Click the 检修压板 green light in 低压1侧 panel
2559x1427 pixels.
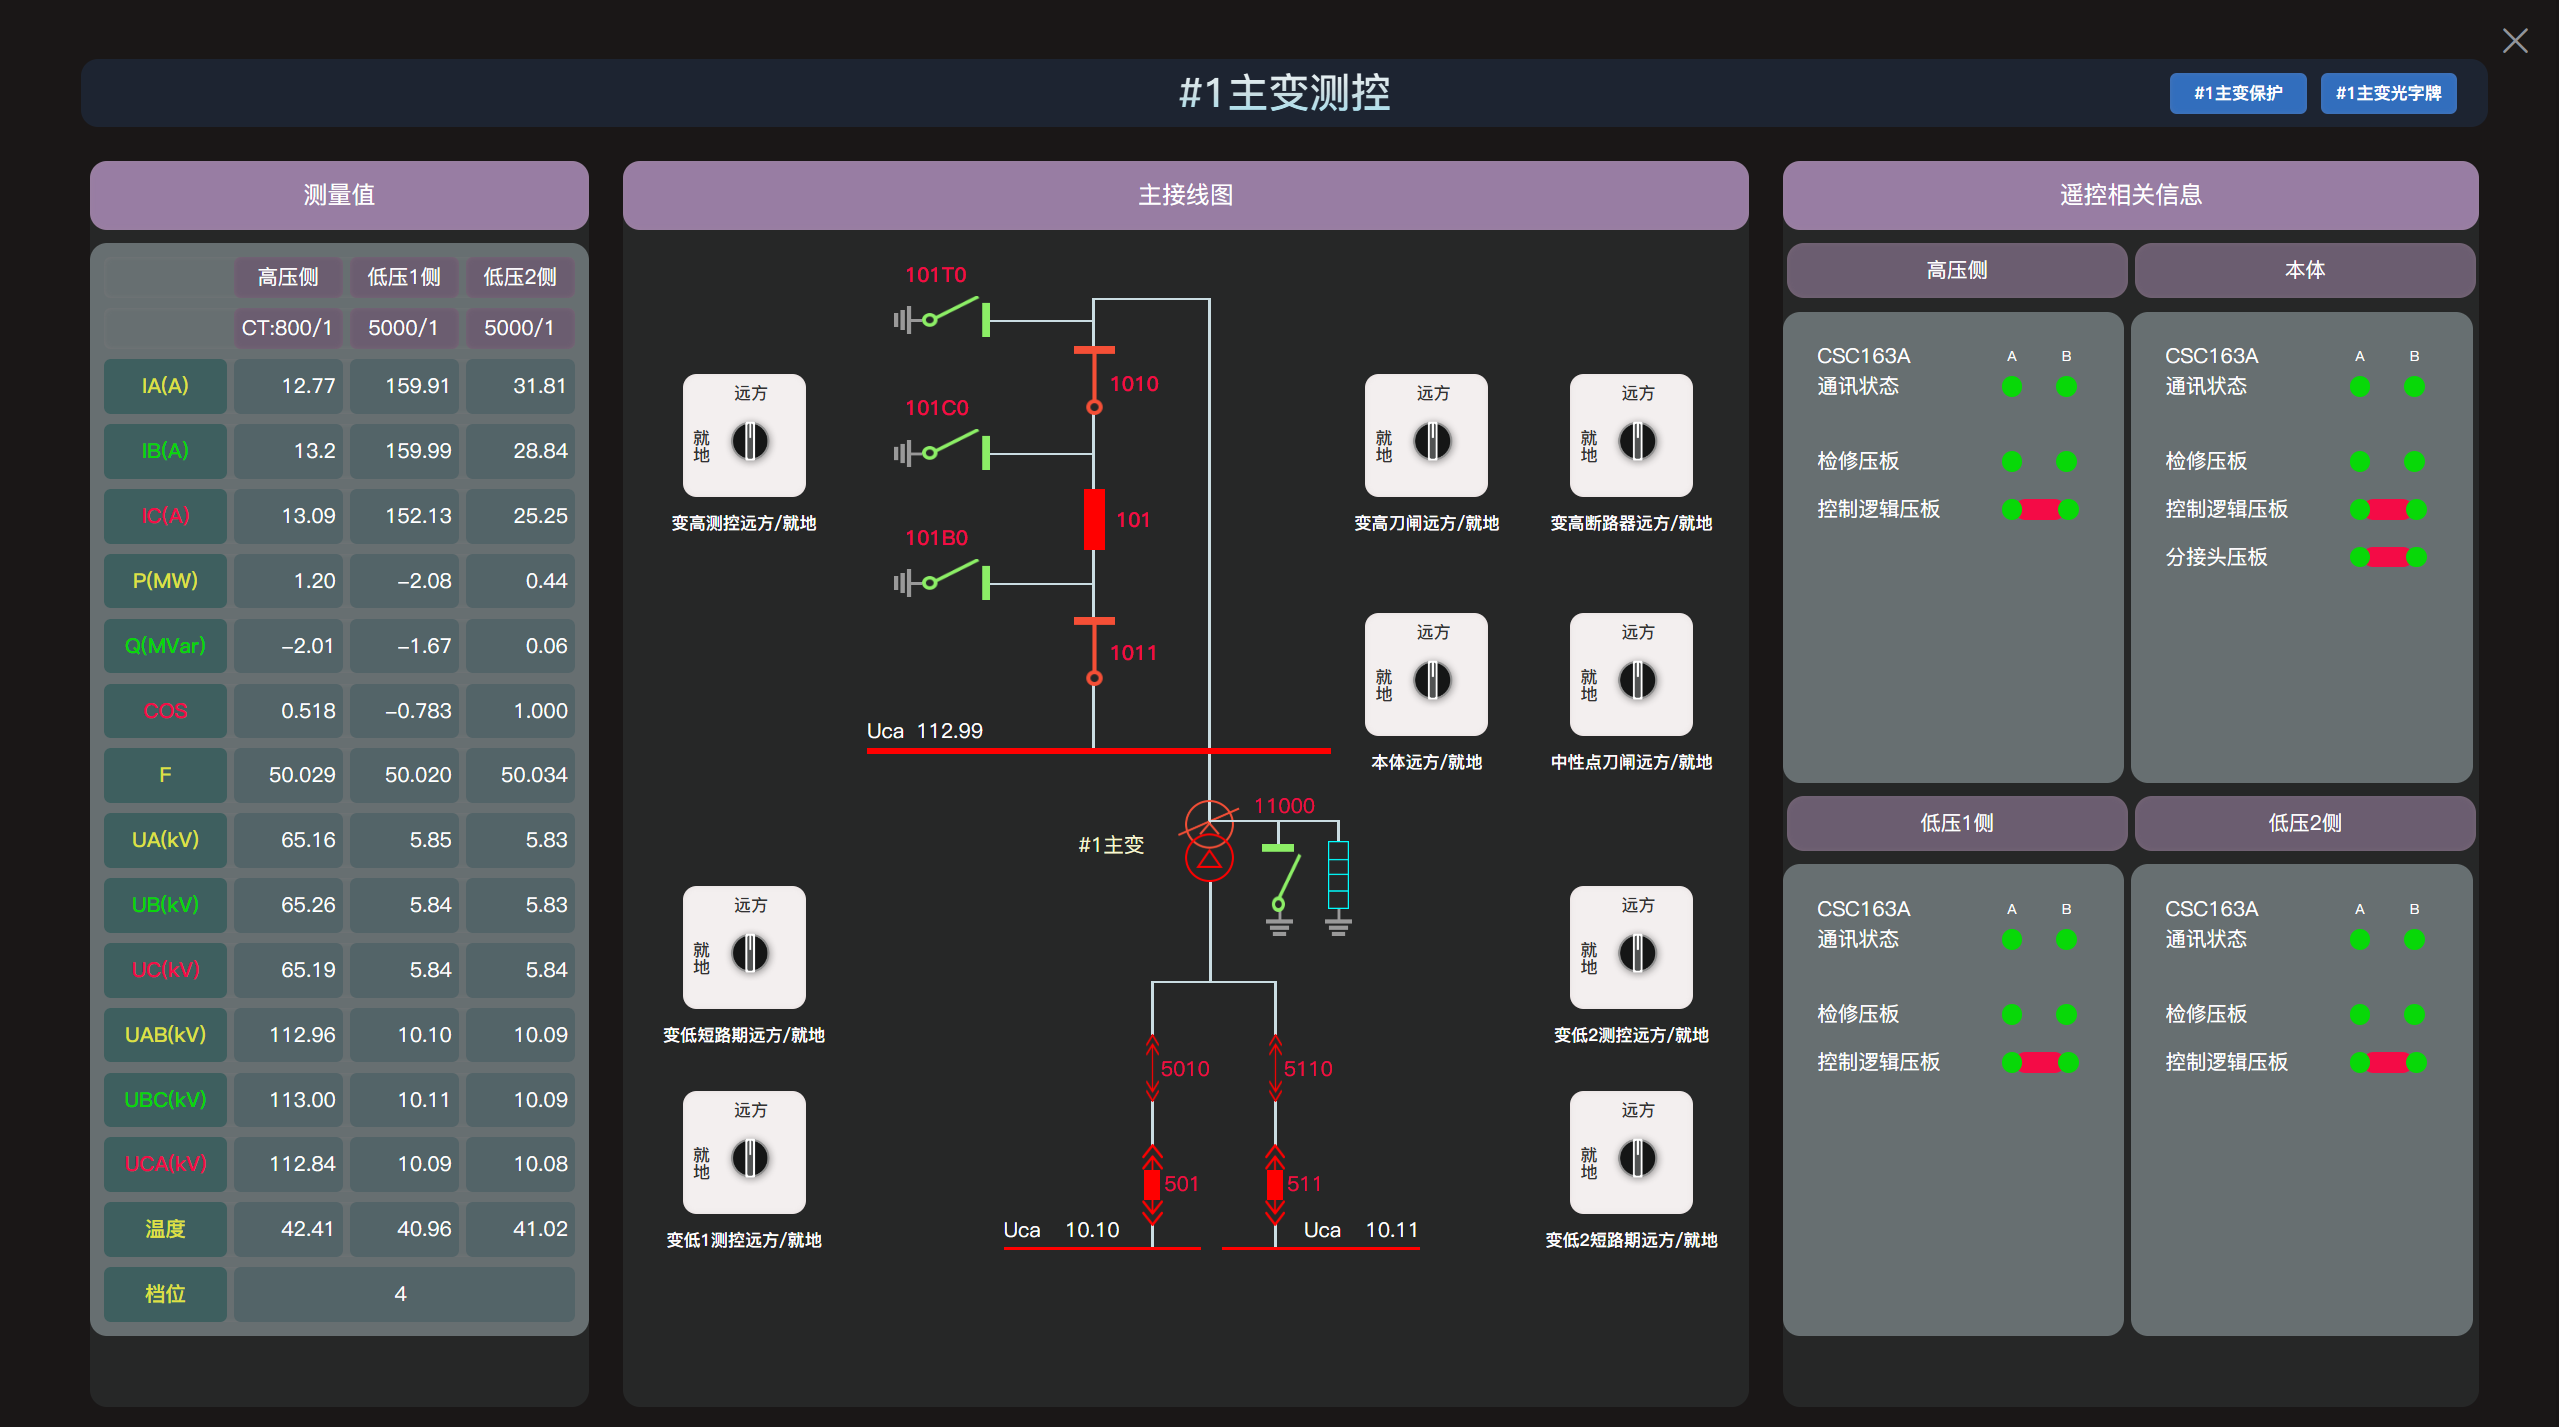point(2012,1013)
